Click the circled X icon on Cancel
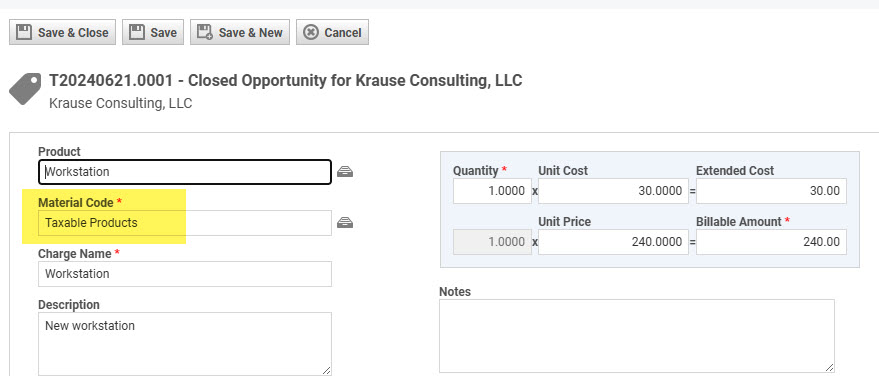The width and height of the screenshot is (879, 376). click(311, 33)
